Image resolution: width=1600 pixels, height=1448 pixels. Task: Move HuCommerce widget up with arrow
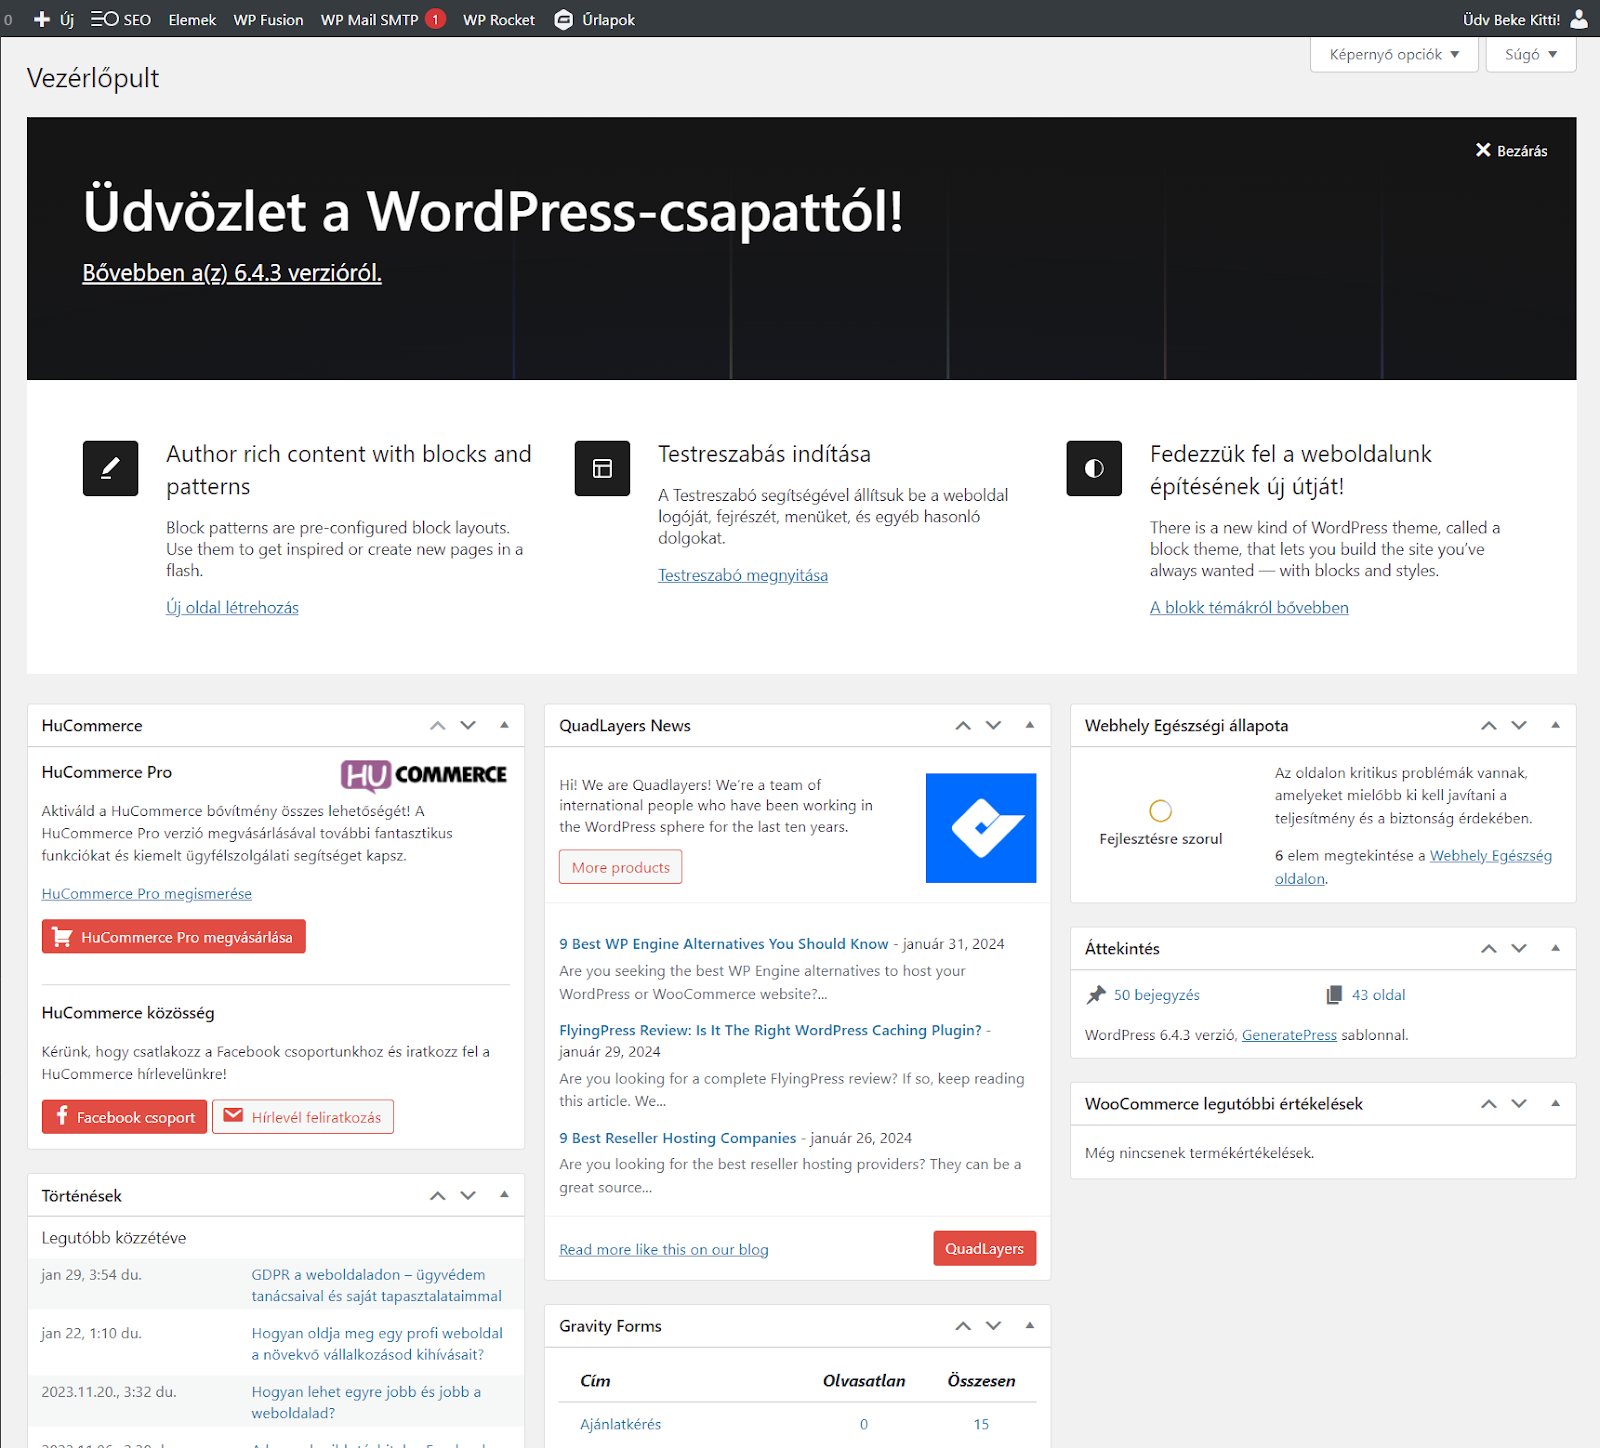click(x=437, y=725)
